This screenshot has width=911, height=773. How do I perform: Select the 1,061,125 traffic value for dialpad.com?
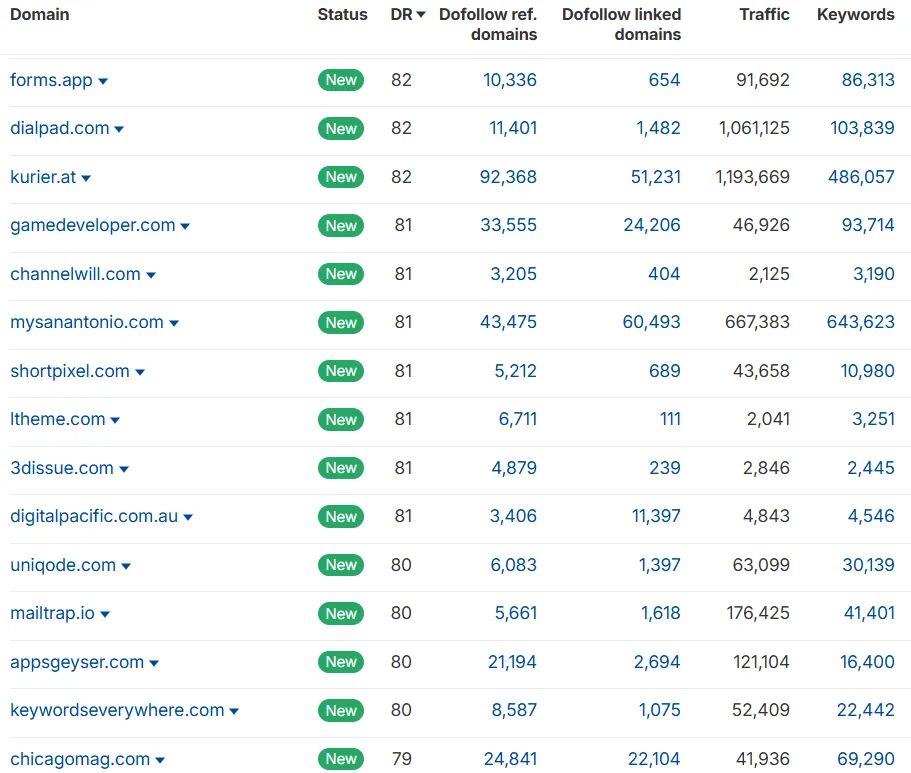click(x=754, y=128)
